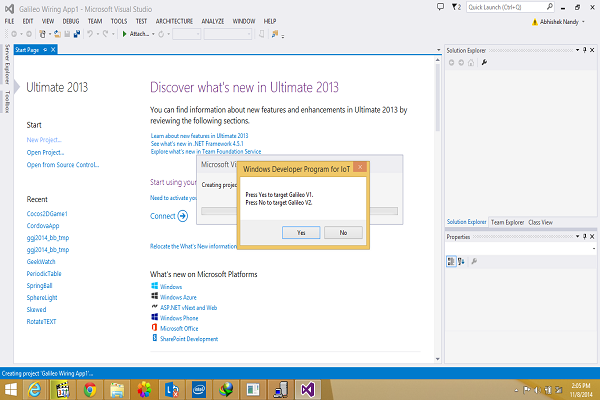This screenshot has width=600, height=400.
Task: Open the Solution Platforms combo box
Action: click(x=228, y=34)
